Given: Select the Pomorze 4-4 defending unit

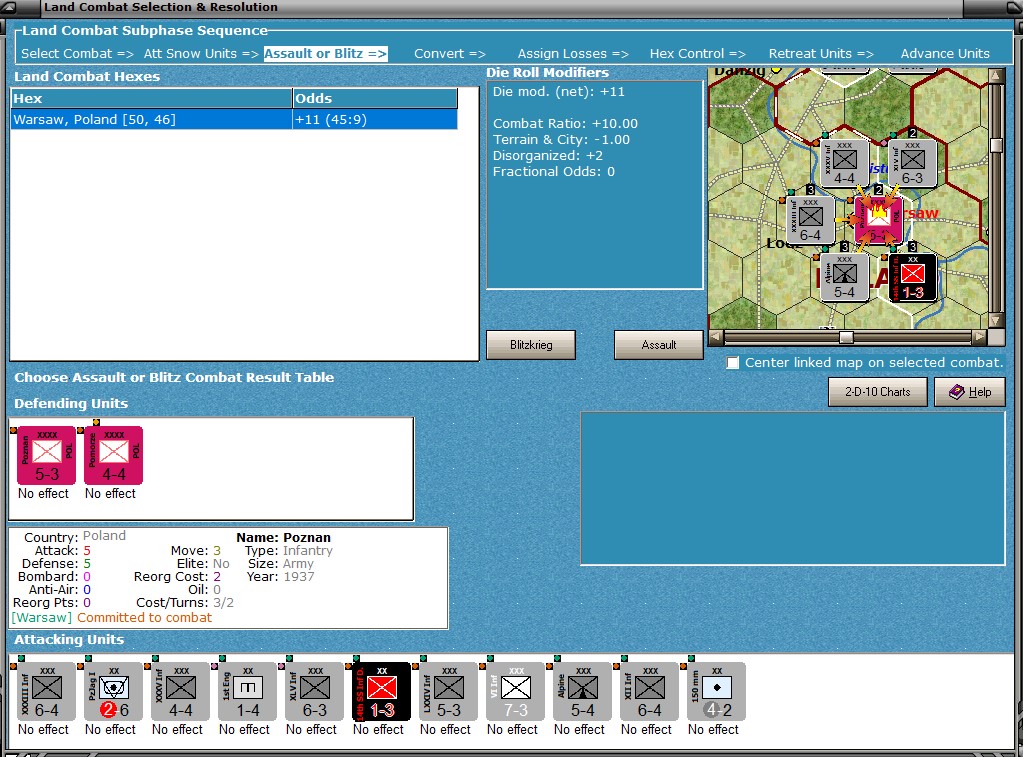Looking at the screenshot, I should click(x=114, y=455).
